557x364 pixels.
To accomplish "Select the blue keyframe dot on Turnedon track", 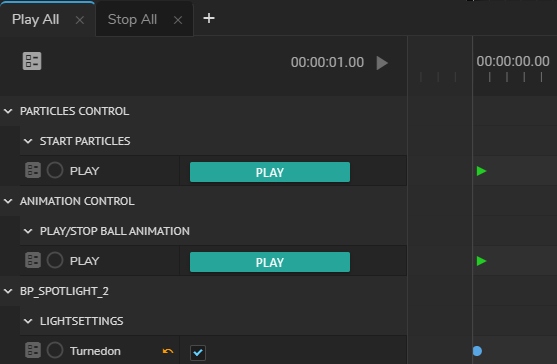I will [x=477, y=351].
